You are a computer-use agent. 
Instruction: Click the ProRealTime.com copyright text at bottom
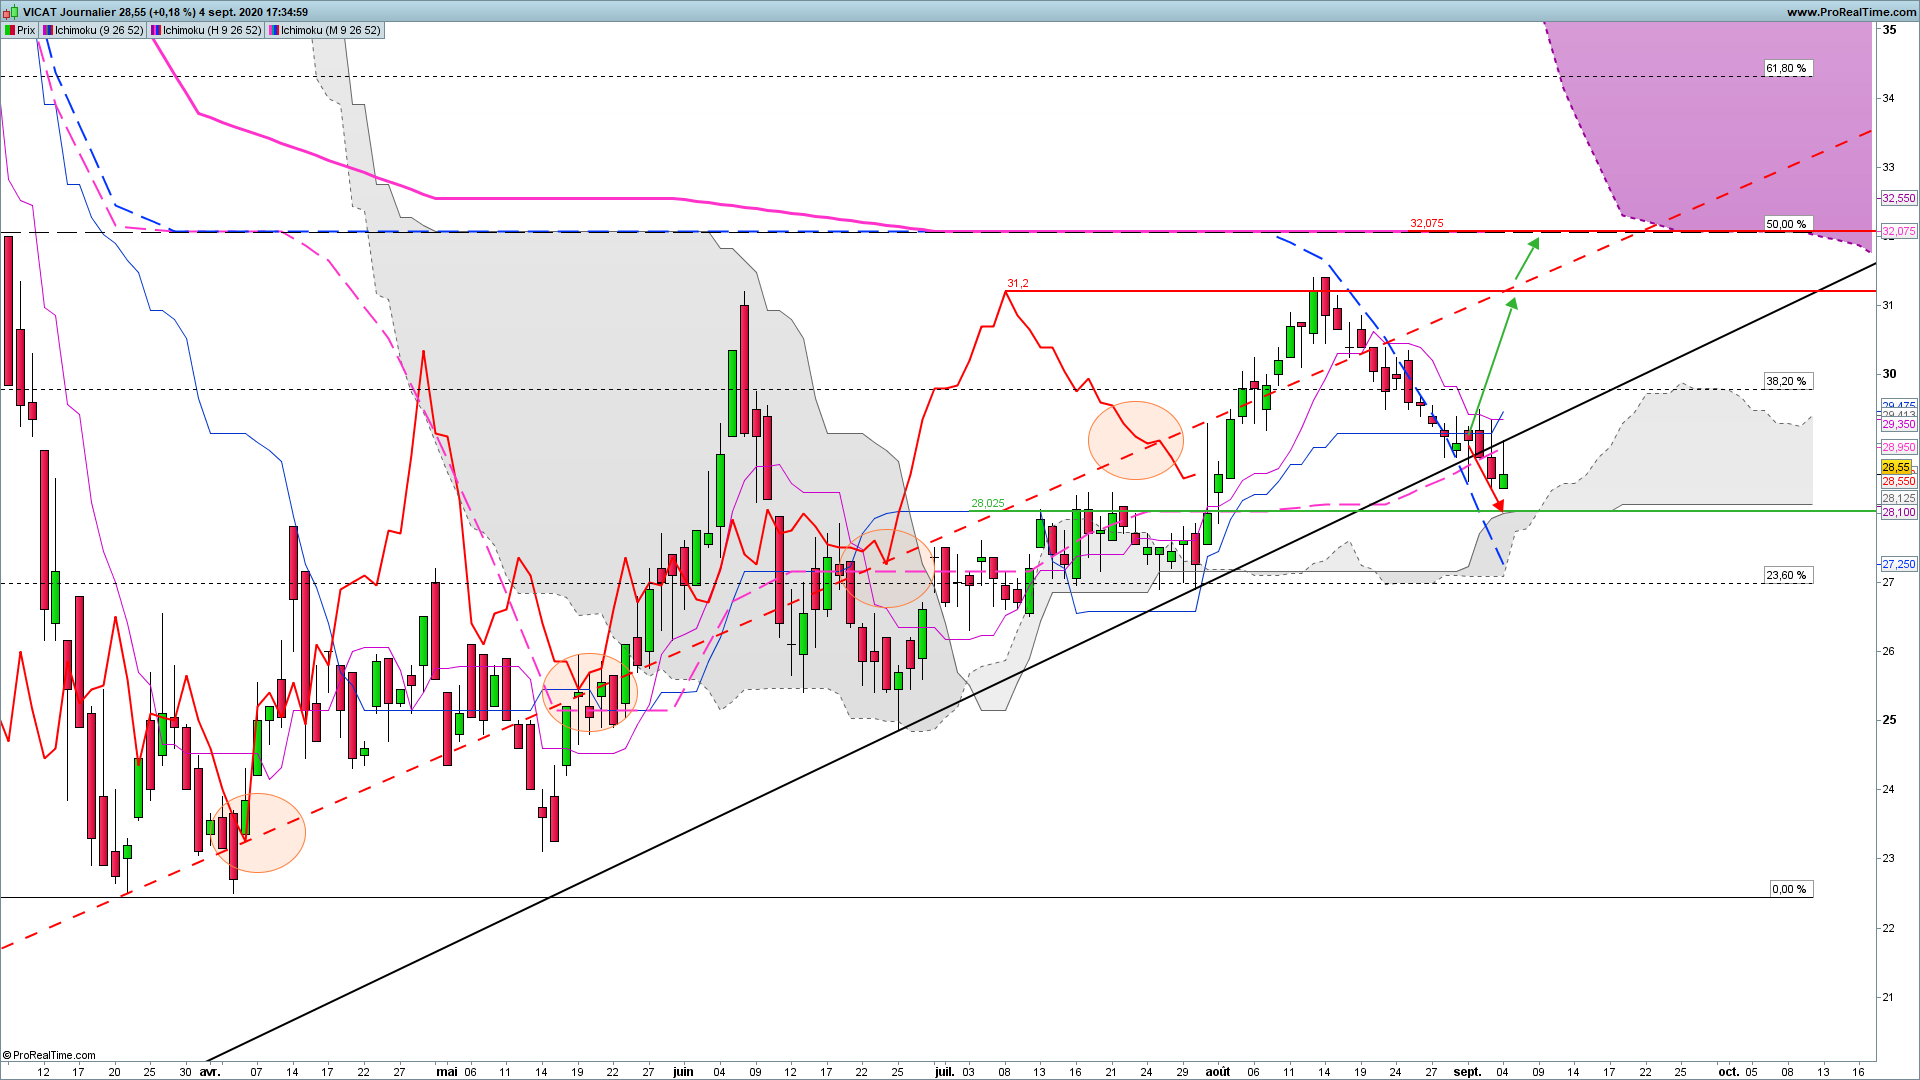point(50,1055)
